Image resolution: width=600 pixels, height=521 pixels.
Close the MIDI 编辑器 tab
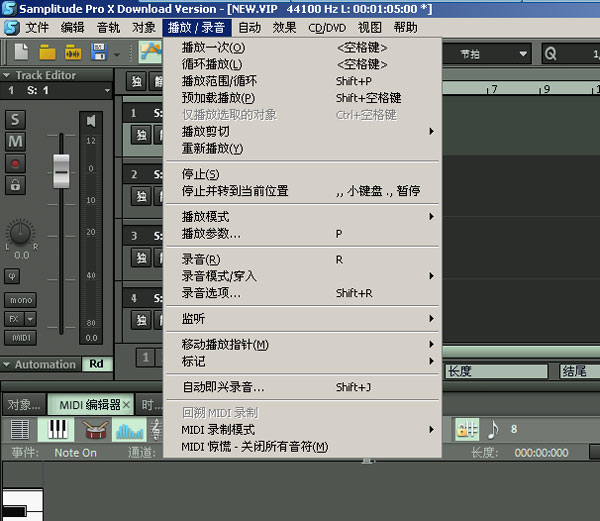pyautogui.click(x=127, y=405)
